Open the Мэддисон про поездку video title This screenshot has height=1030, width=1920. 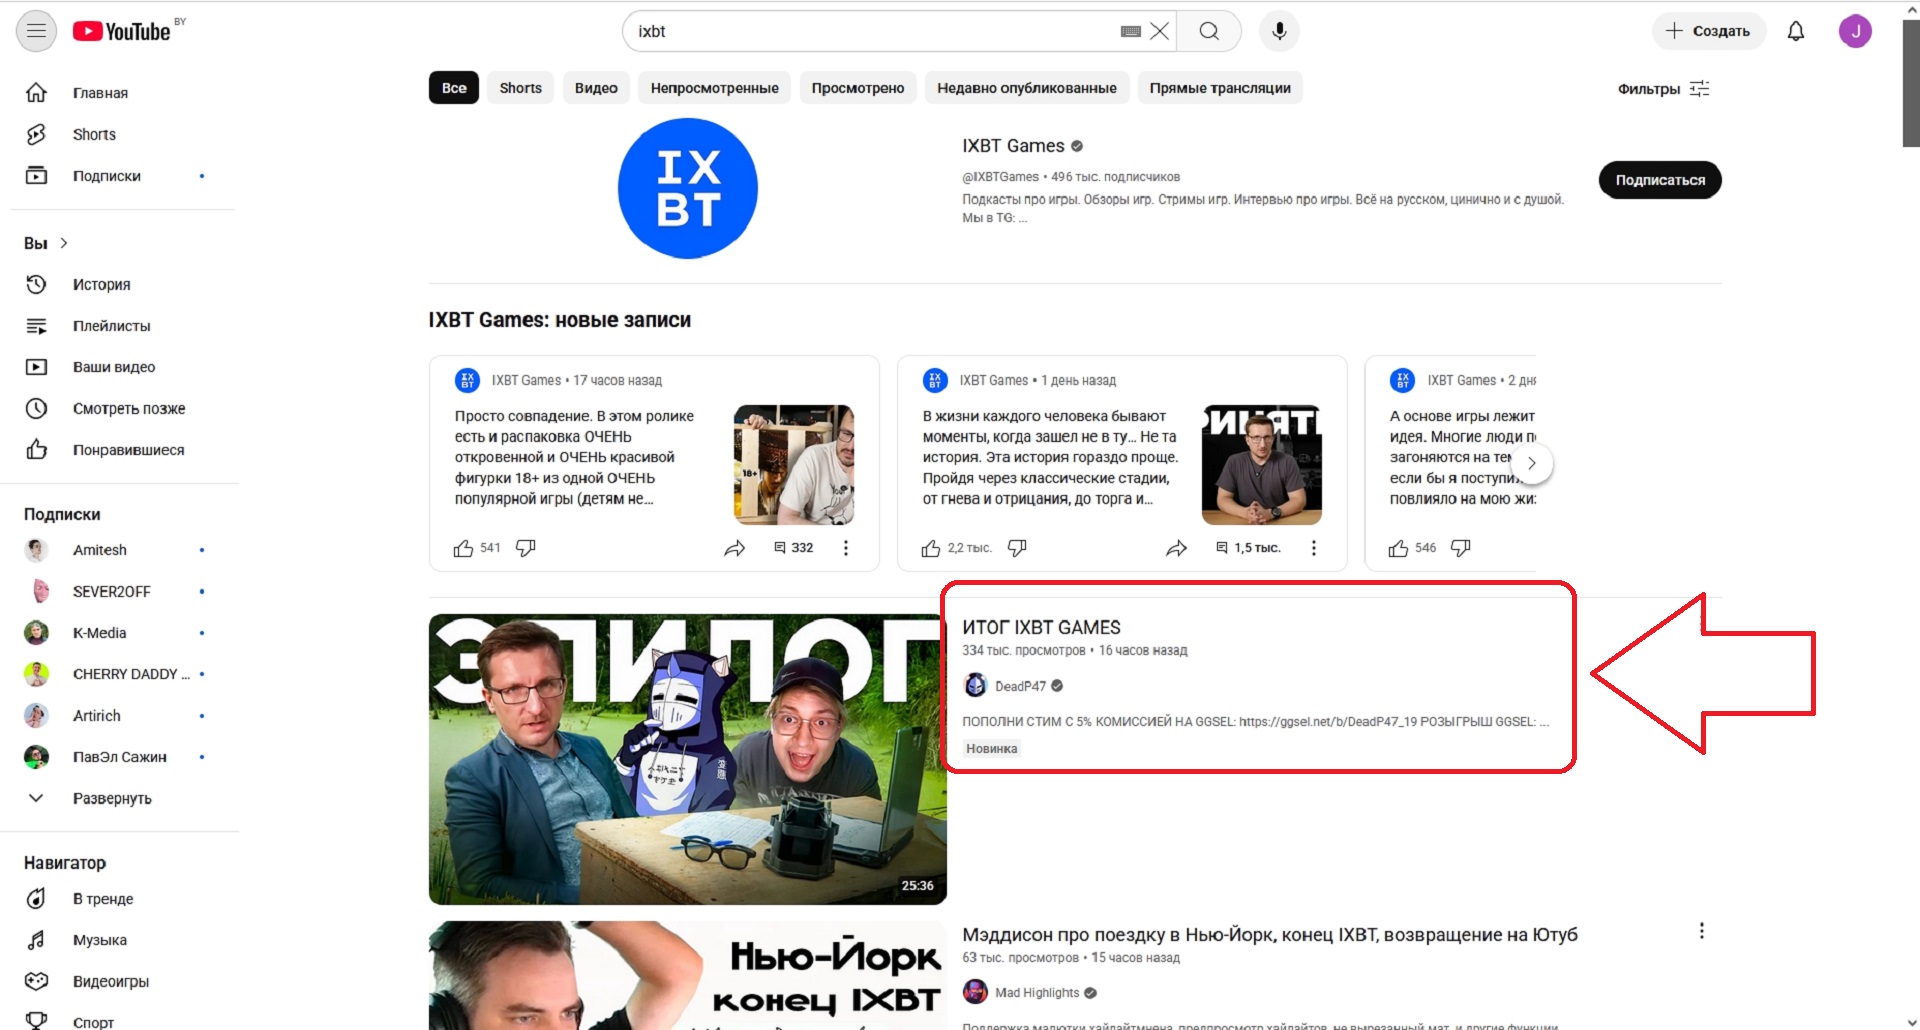(x=1270, y=935)
